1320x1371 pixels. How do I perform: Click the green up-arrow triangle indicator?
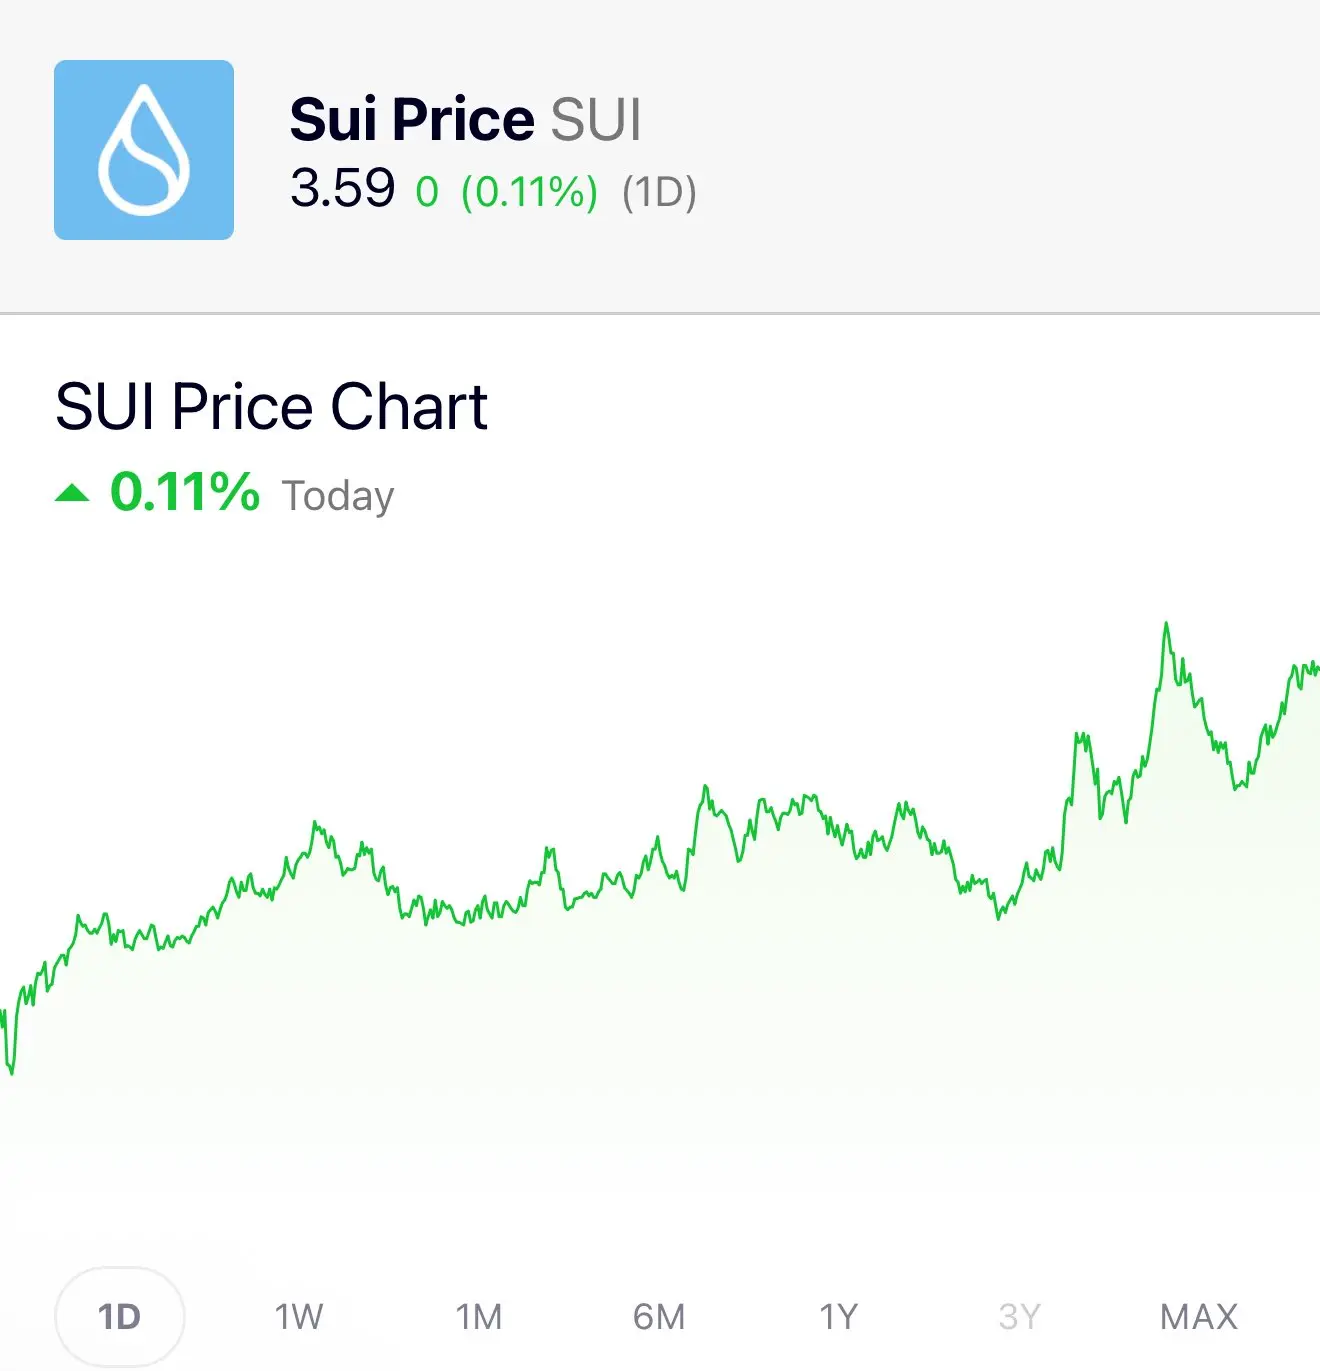(72, 492)
